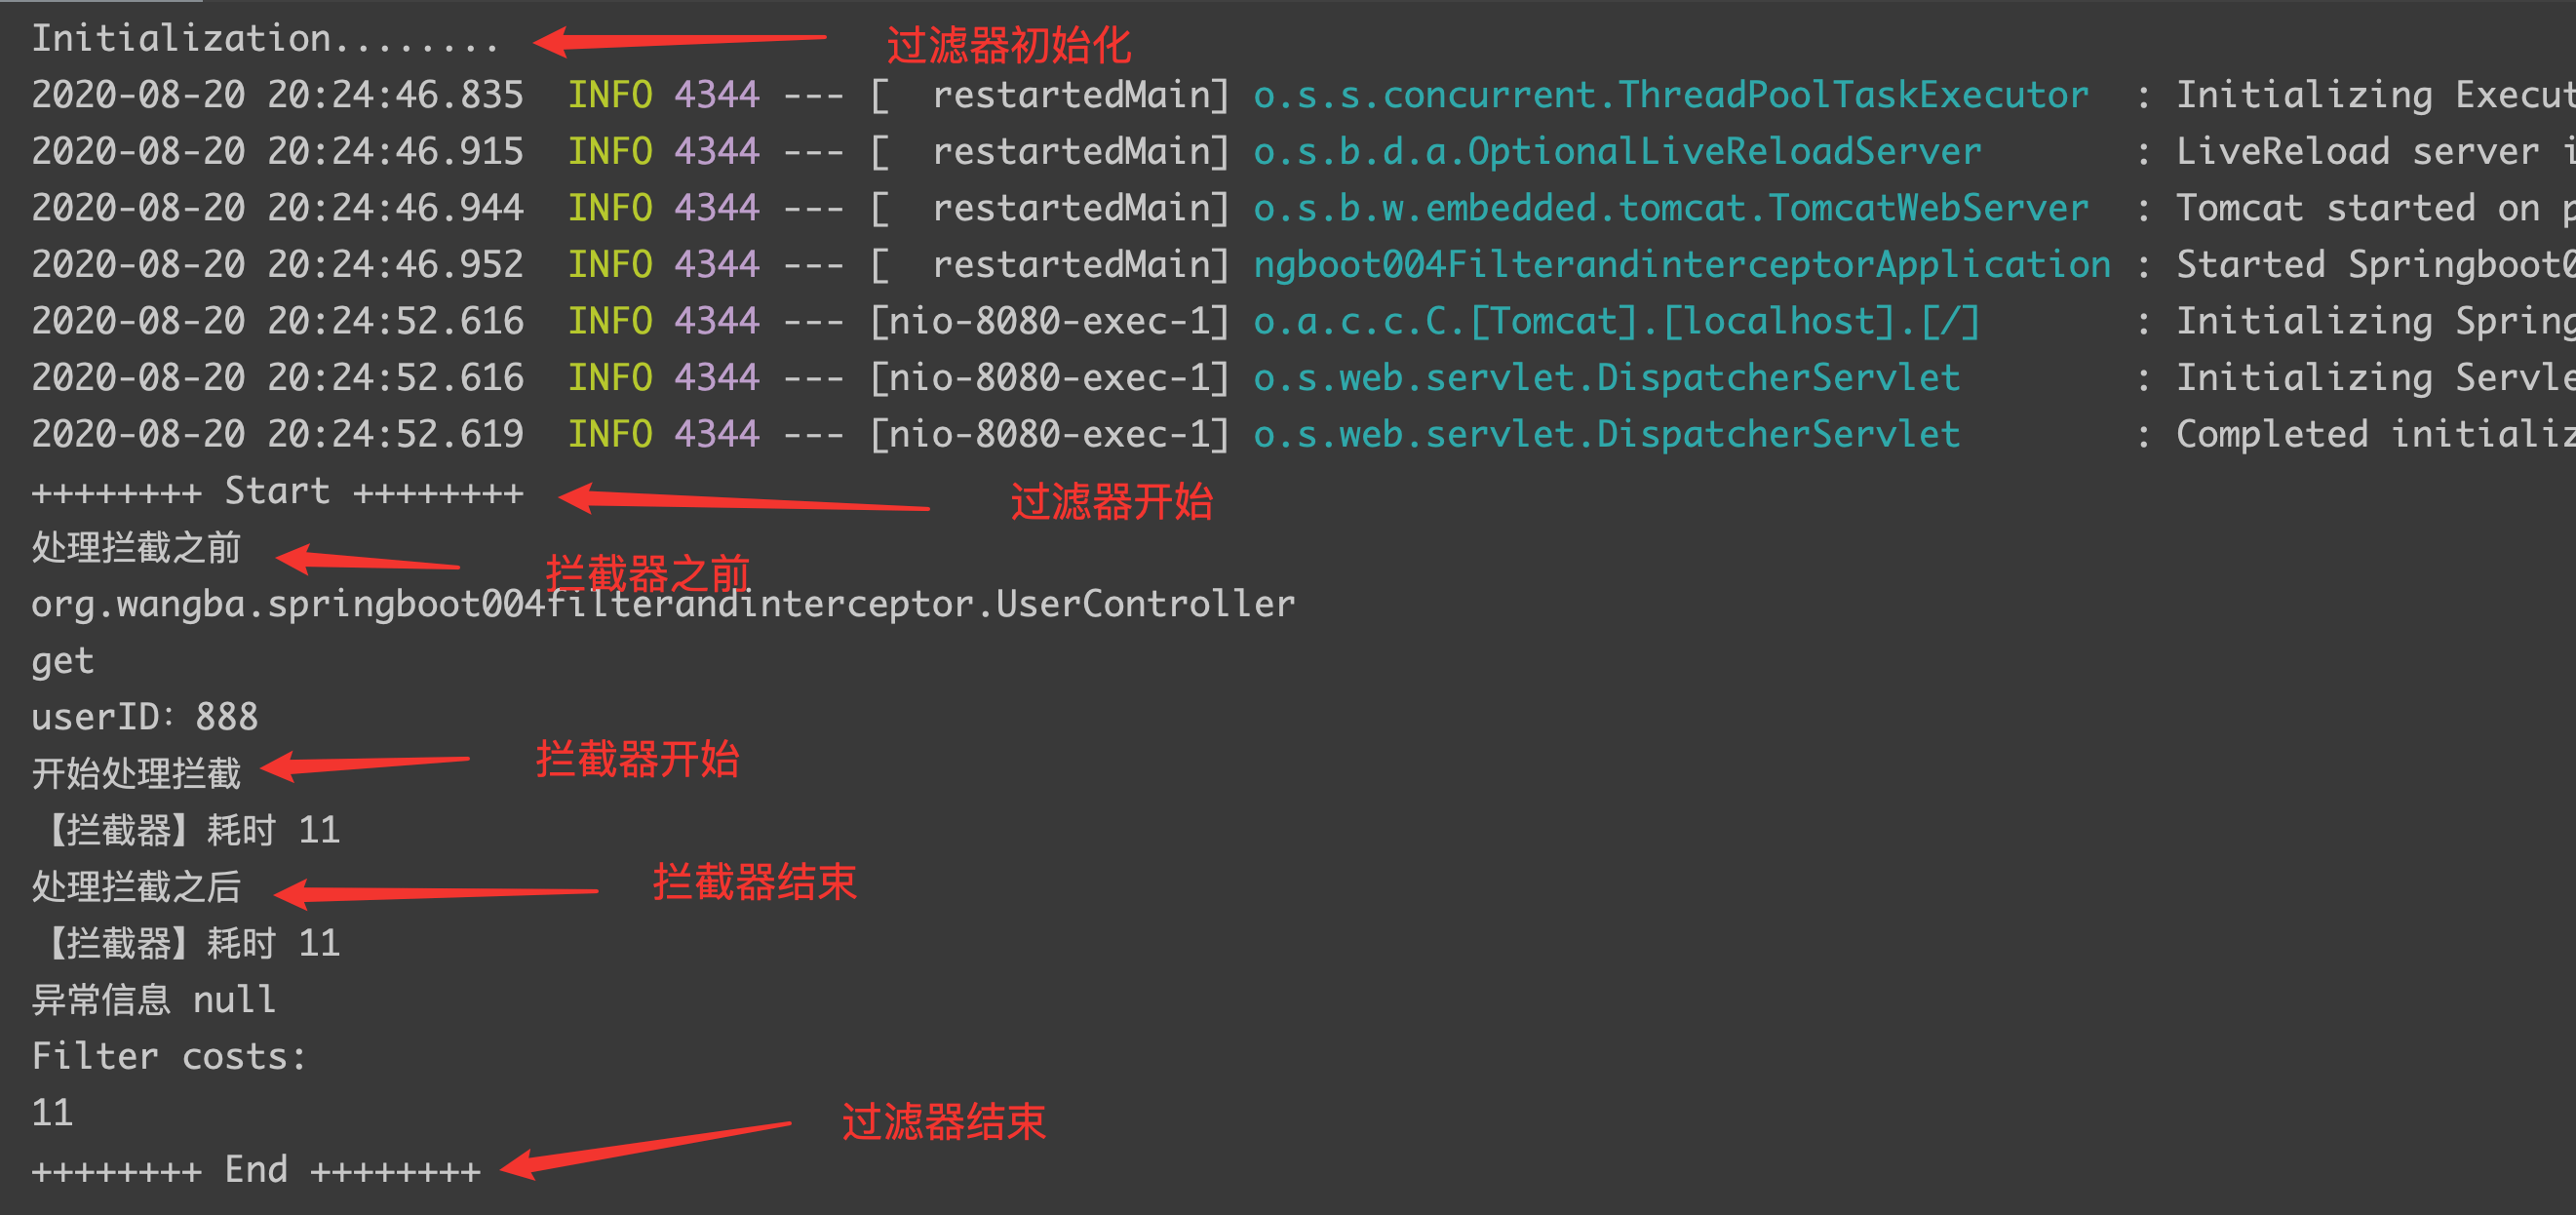
Task: Click the '++++++++ End ++++++++' line
Action: (x=256, y=1169)
